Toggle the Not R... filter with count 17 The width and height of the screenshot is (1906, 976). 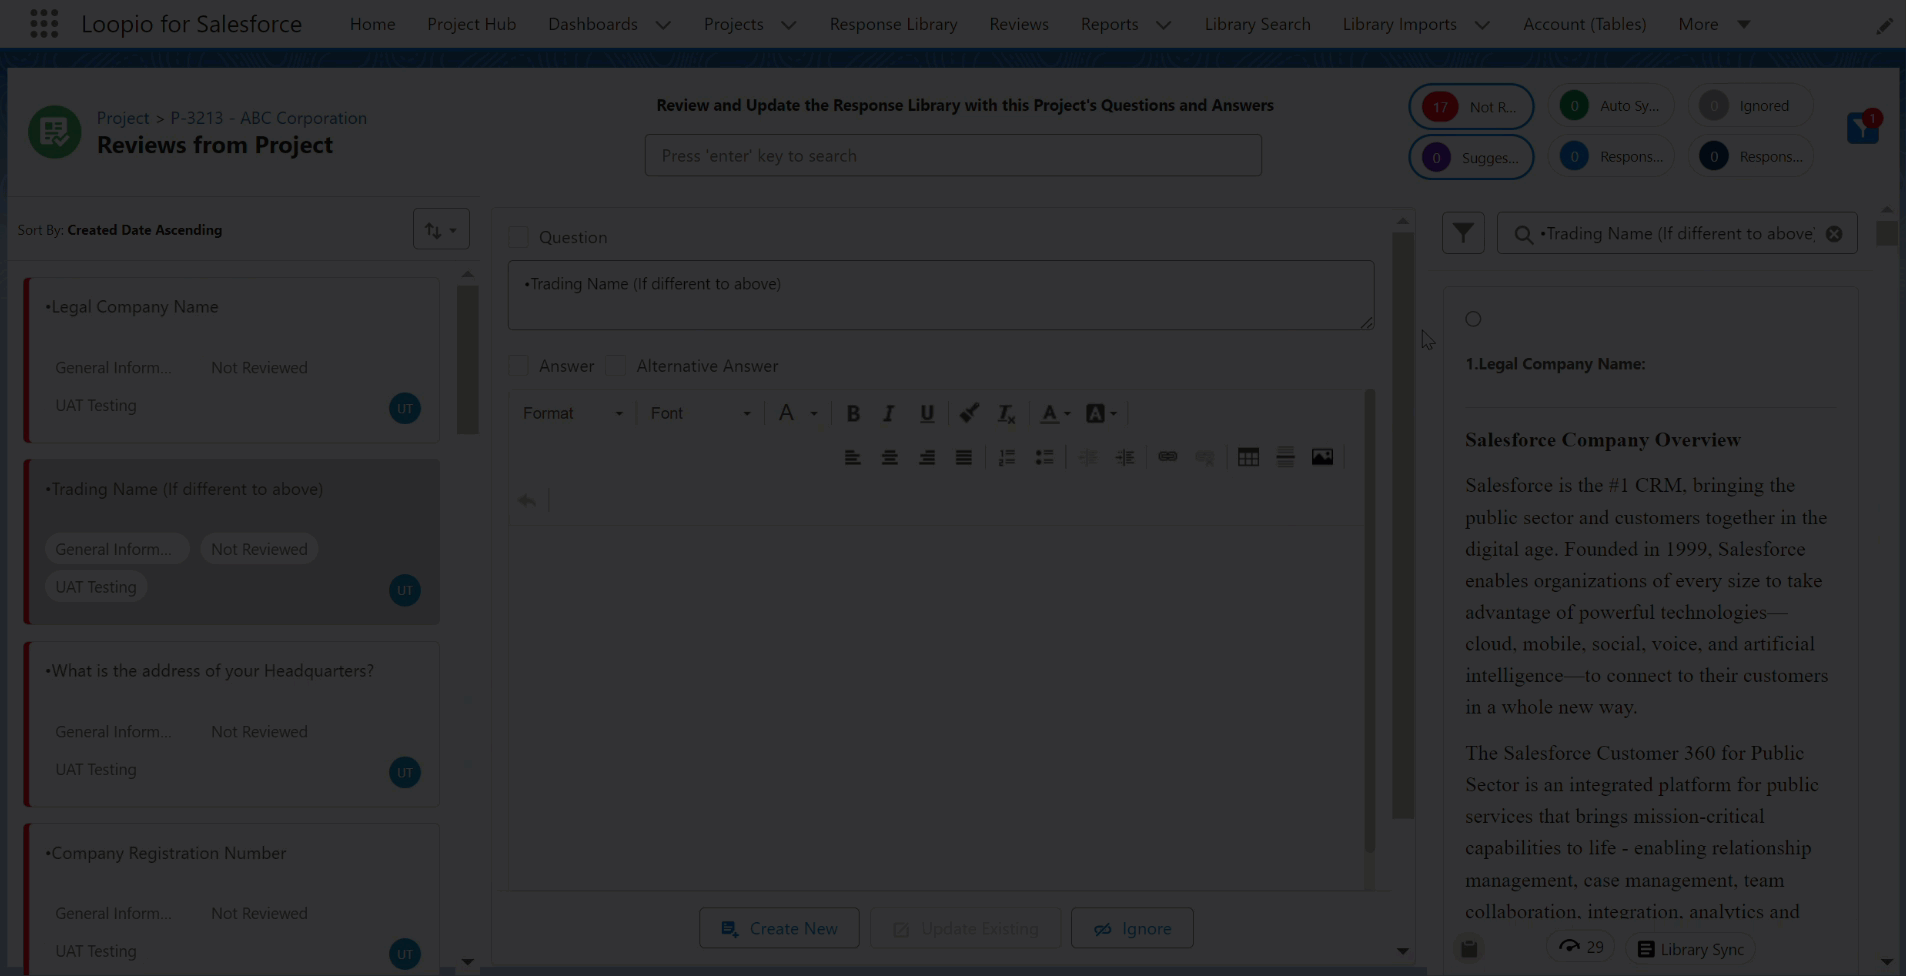[1471, 107]
